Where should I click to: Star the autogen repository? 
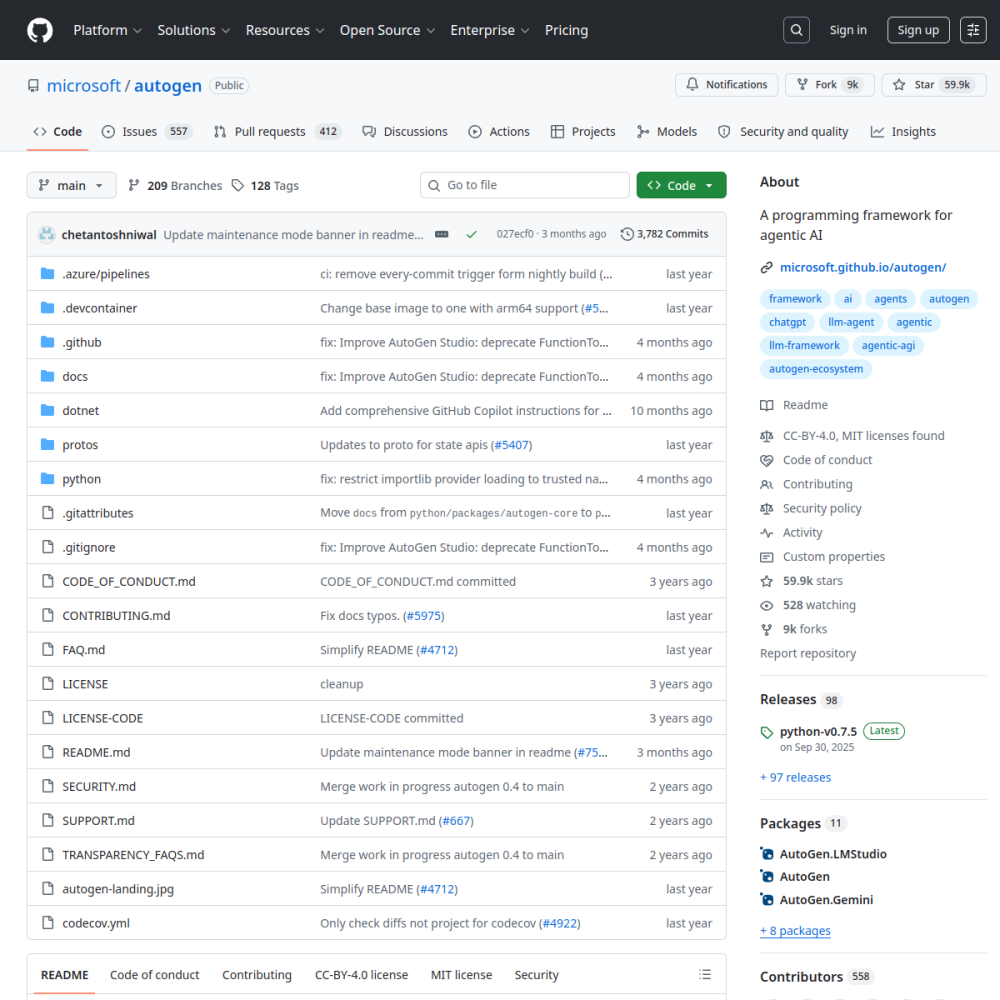934,85
